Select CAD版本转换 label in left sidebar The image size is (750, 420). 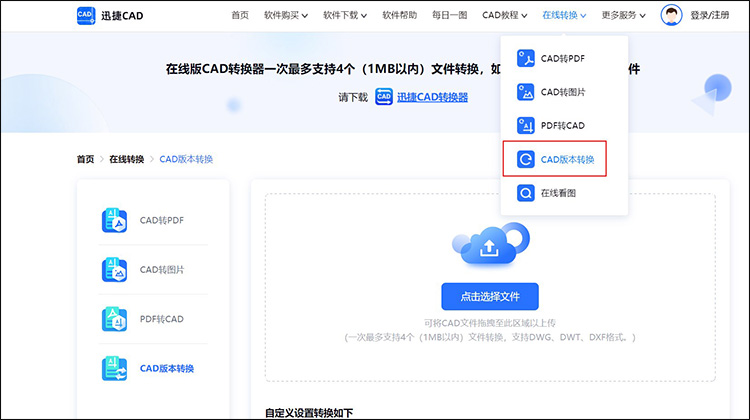[x=167, y=368]
